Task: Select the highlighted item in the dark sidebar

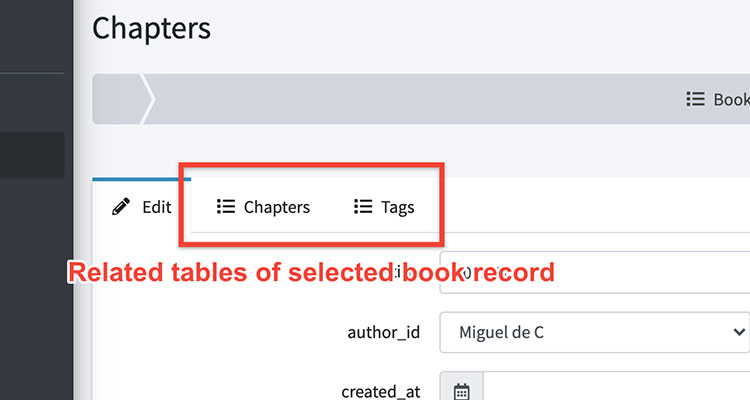Action: point(32,155)
